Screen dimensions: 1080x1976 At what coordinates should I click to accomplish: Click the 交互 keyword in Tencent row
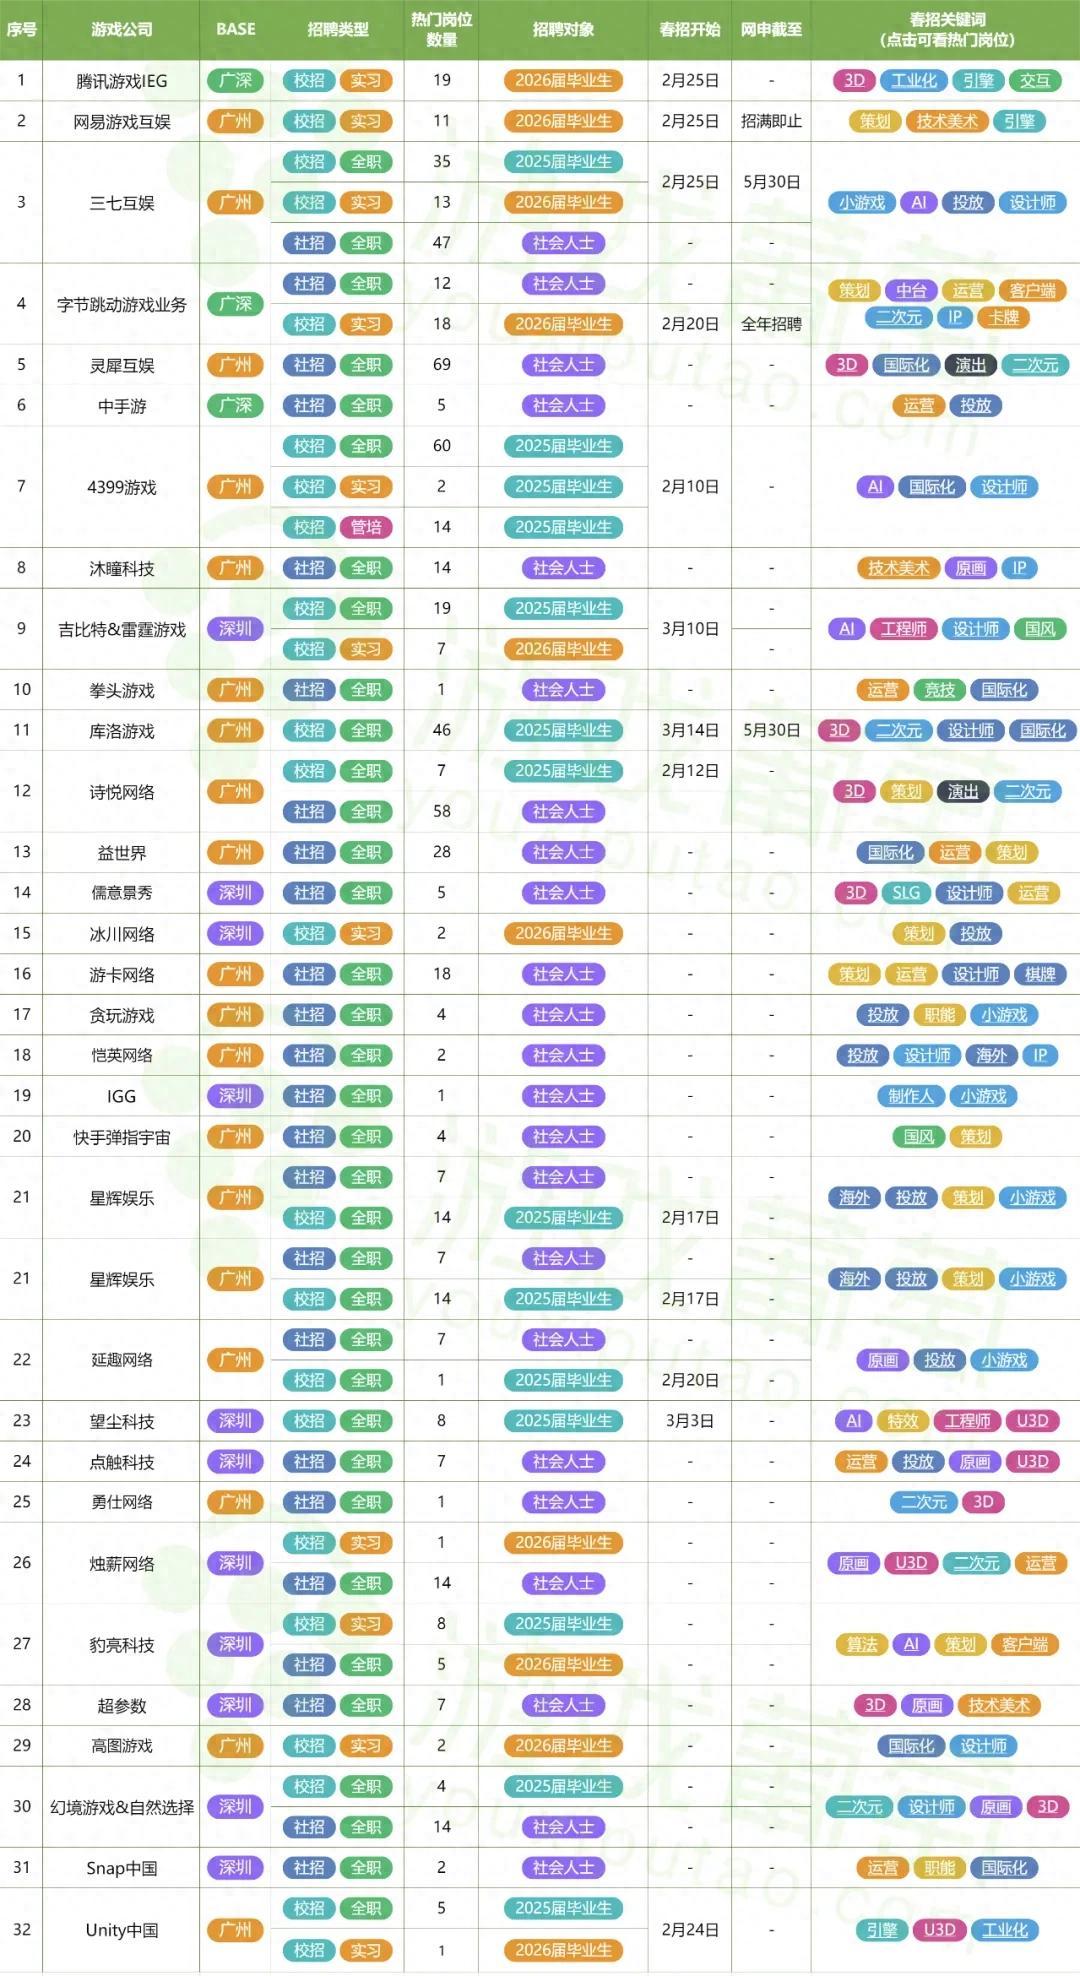pos(1035,81)
